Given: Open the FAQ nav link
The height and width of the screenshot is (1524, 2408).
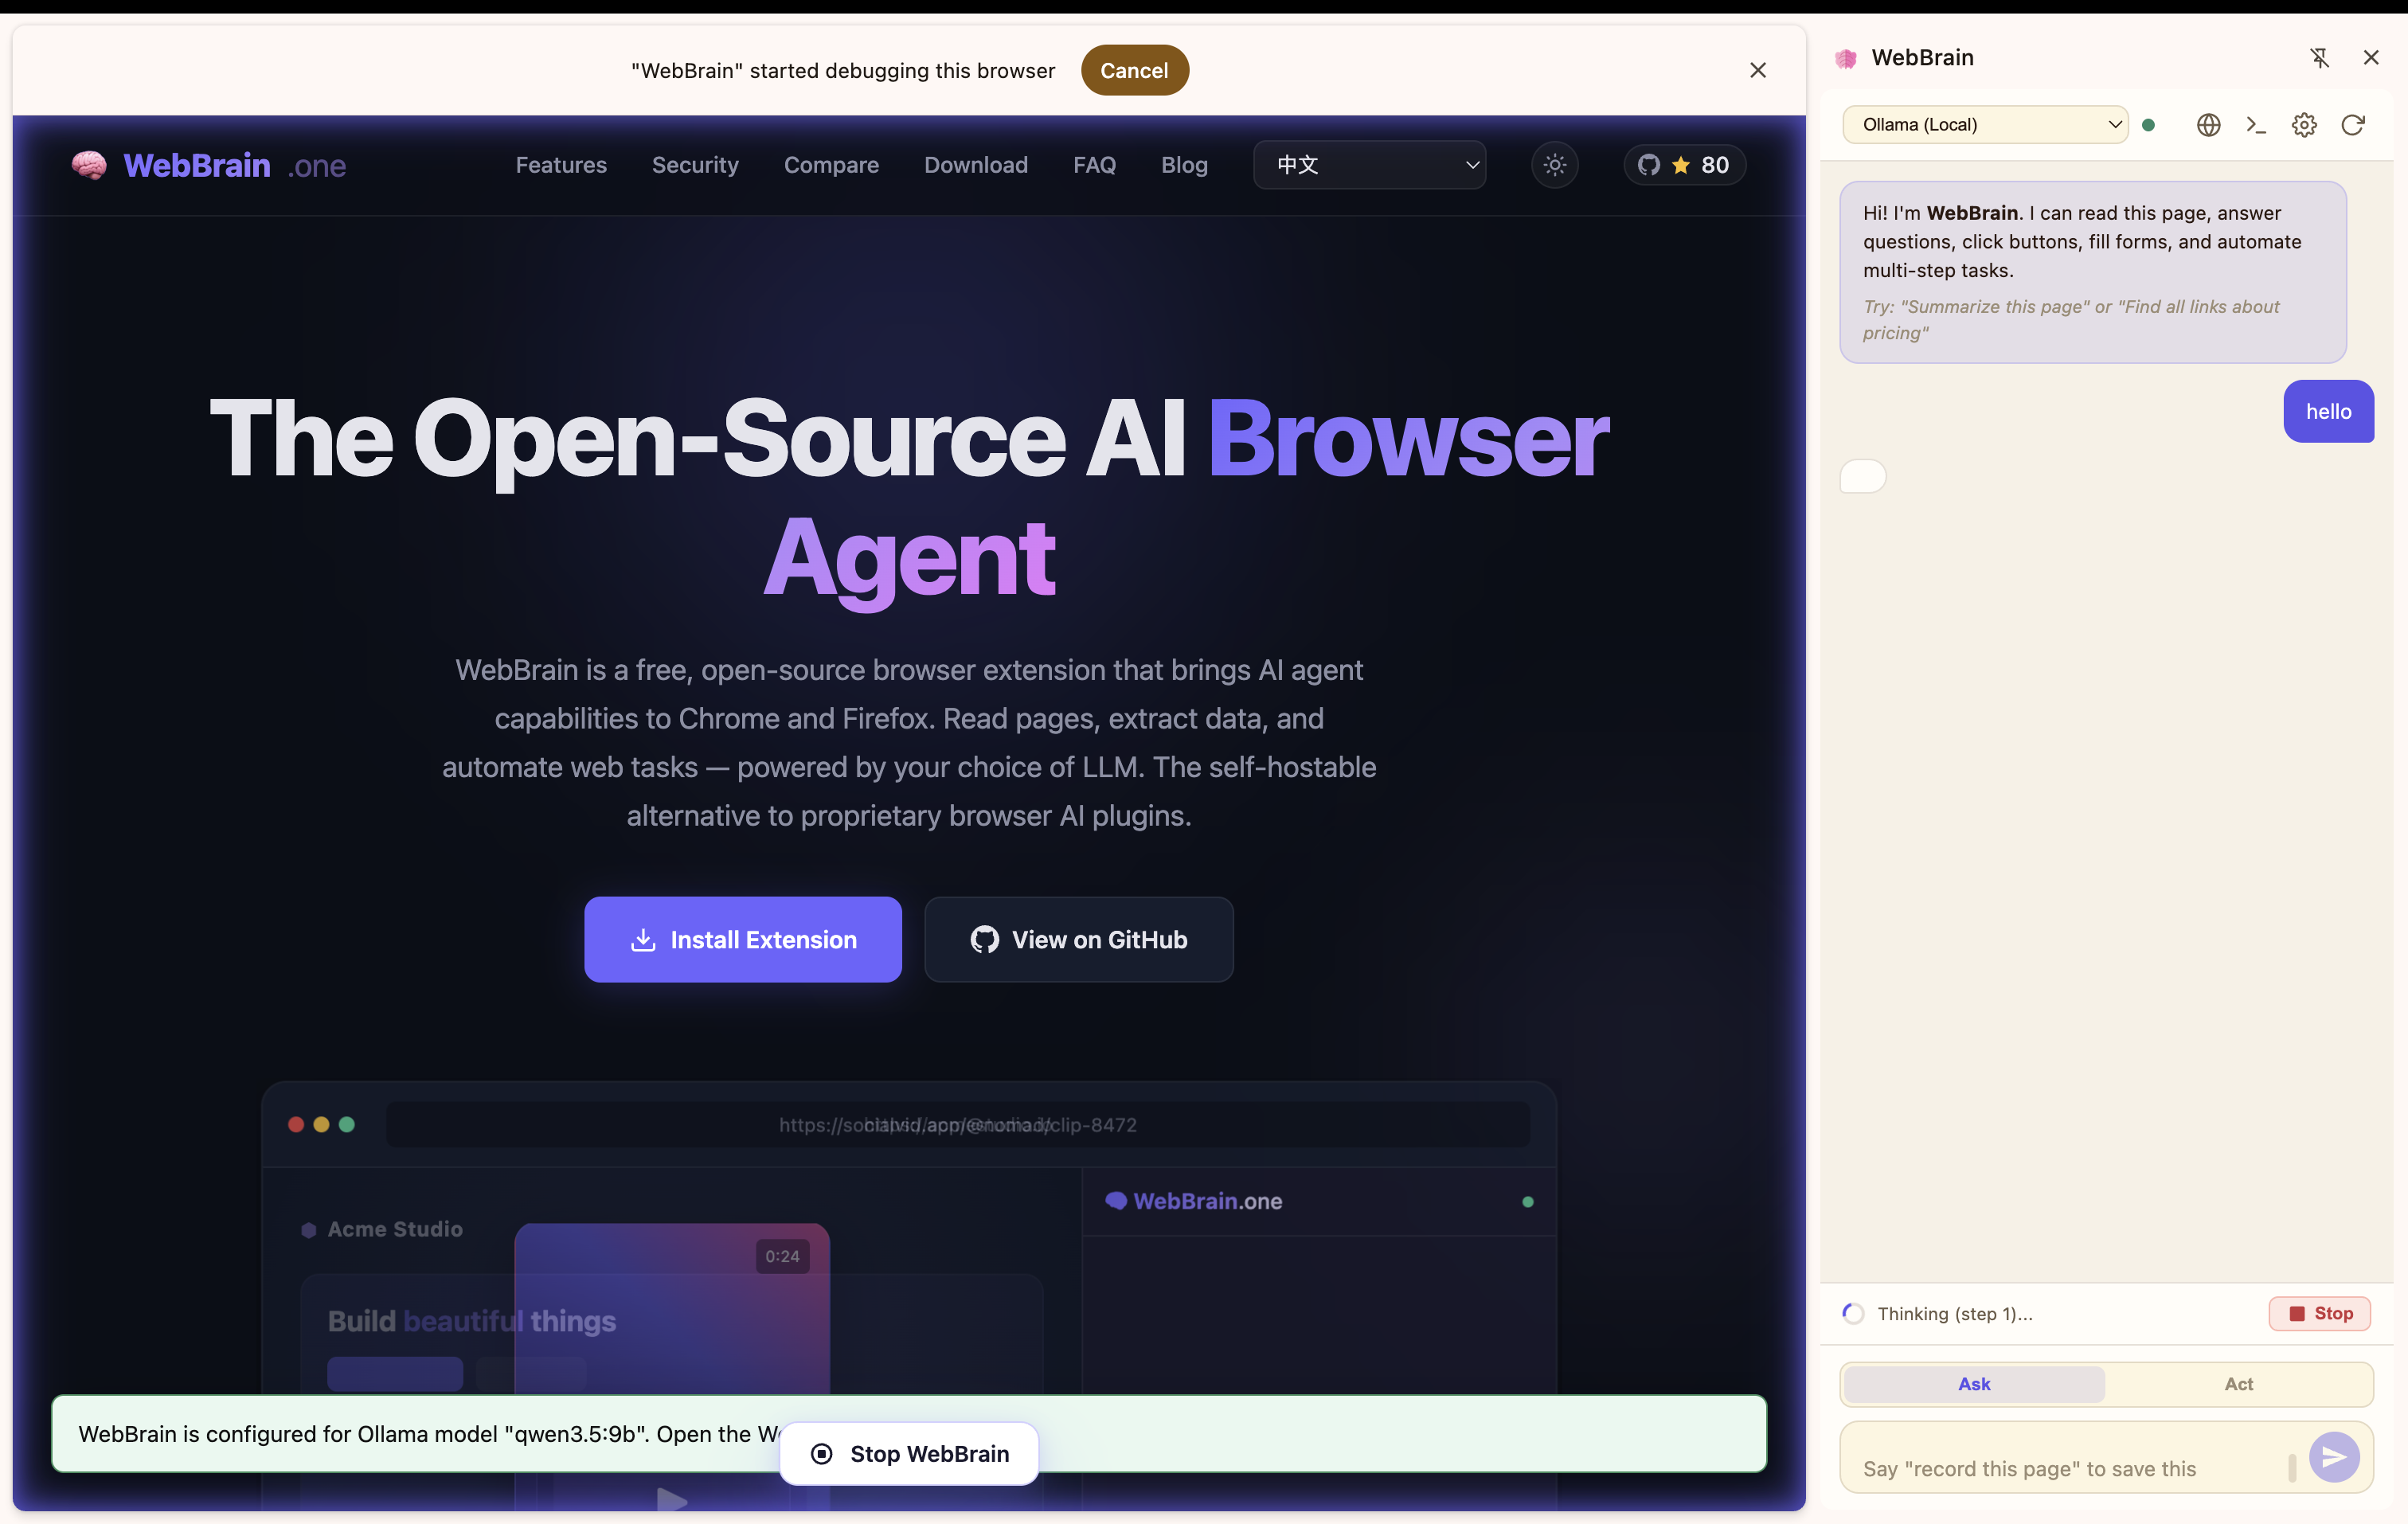Looking at the screenshot, I should point(1094,165).
